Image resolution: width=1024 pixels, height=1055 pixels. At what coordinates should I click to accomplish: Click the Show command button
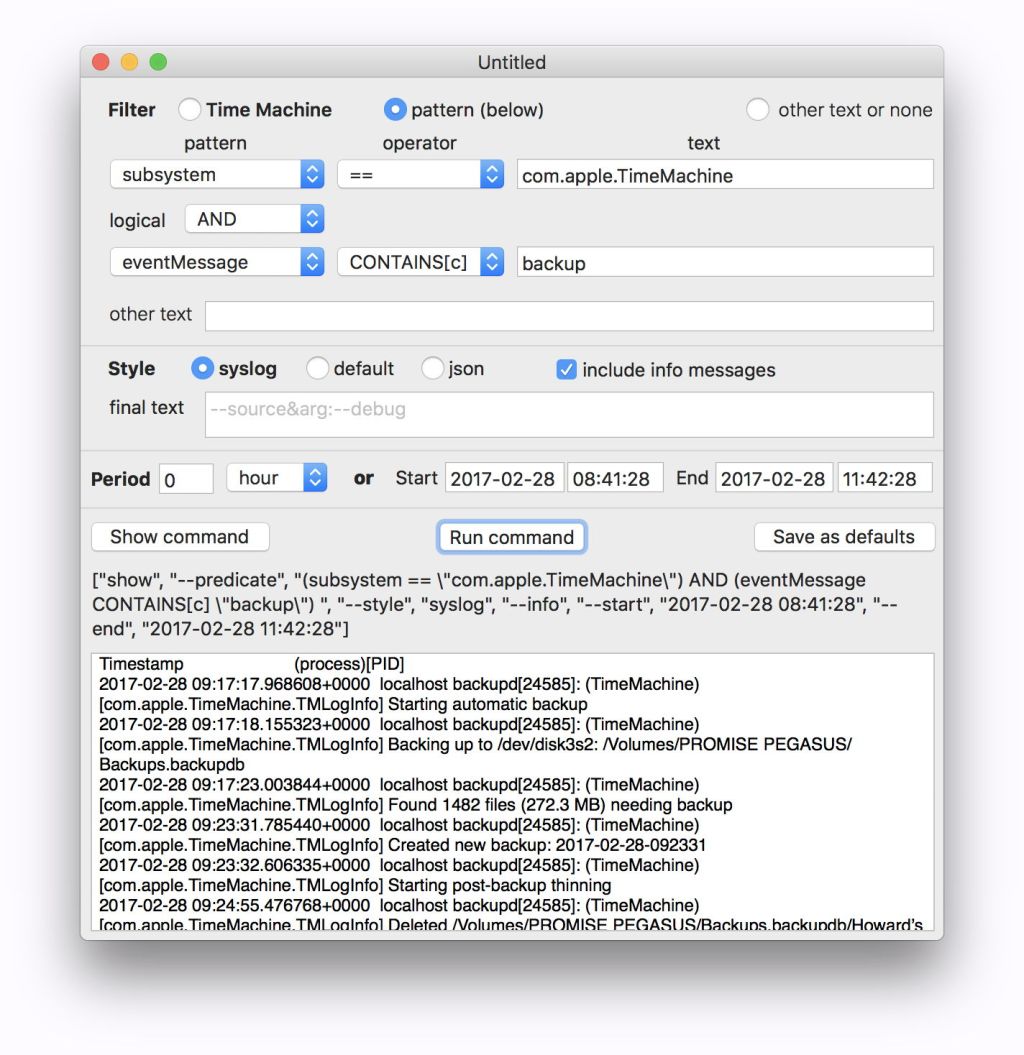pos(180,537)
